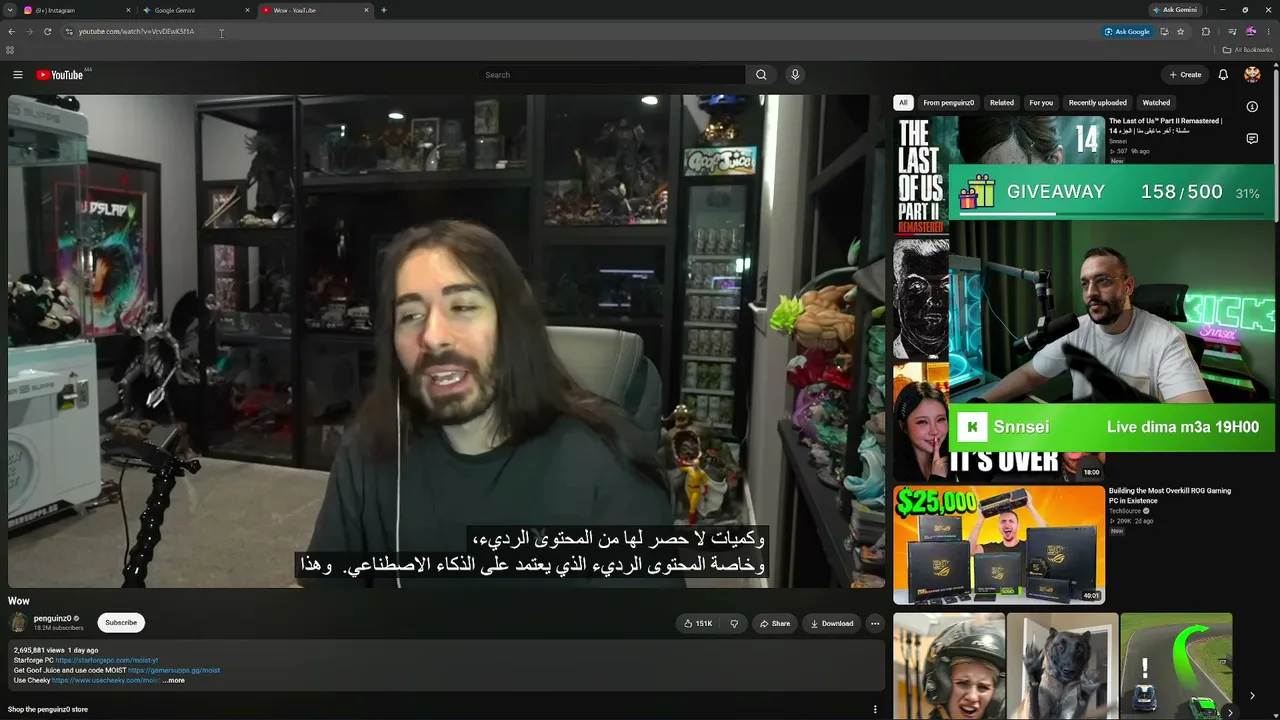Select the 'Related' filter chip

click(x=1002, y=103)
